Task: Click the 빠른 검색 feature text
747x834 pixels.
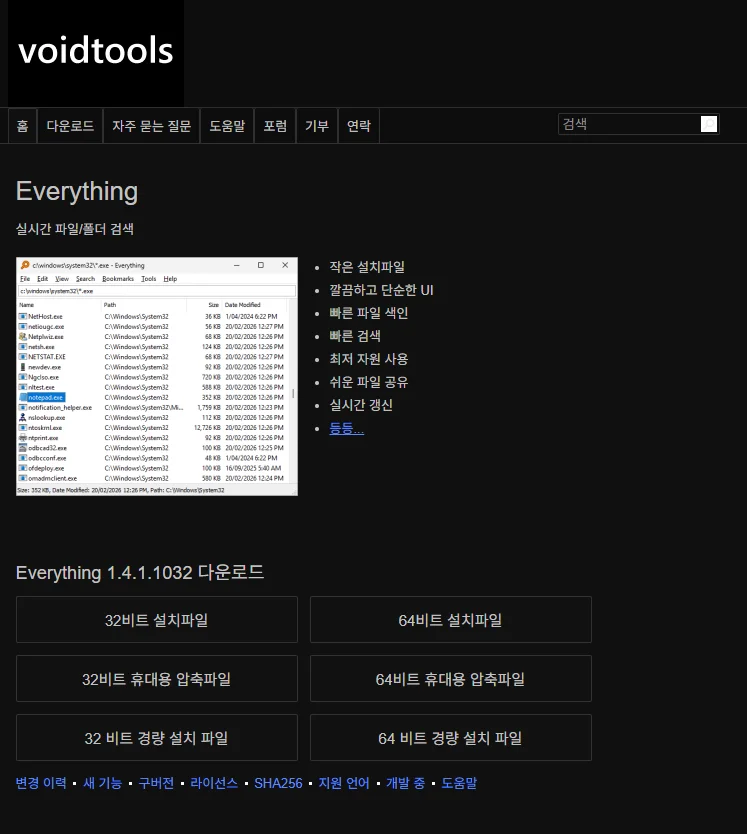Action: pyautogui.click(x=355, y=336)
